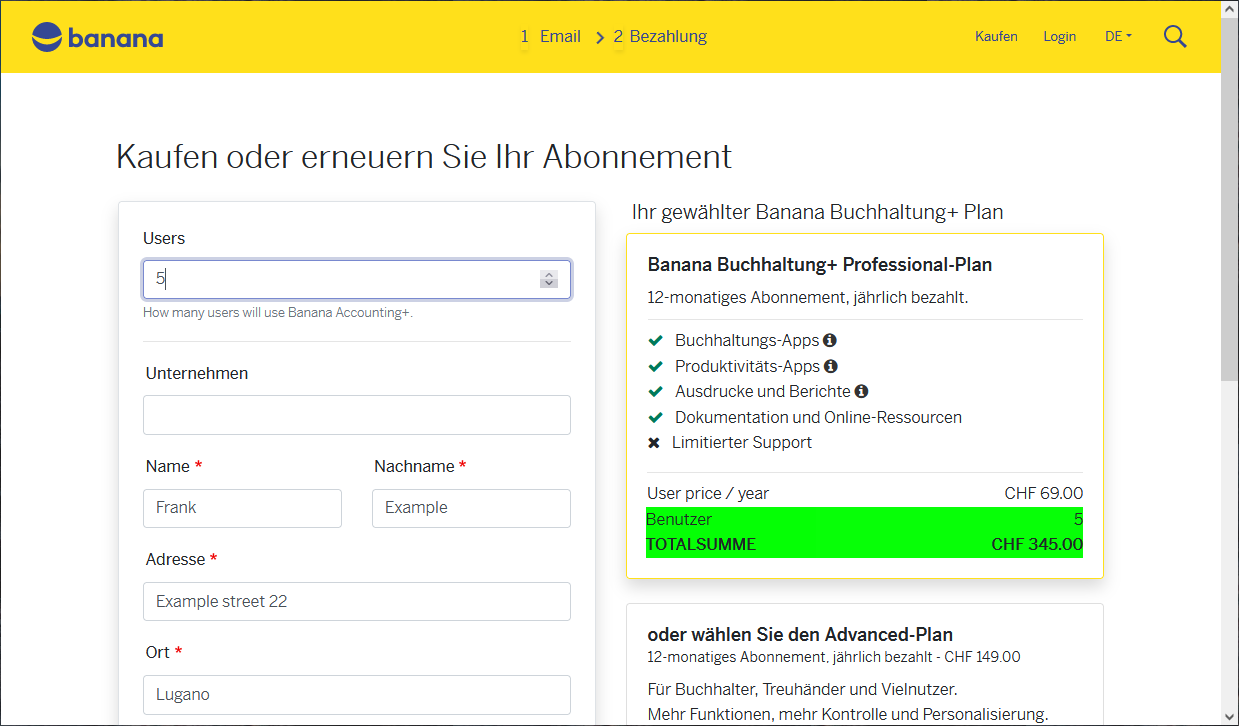
Task: Click the Adresse field with Example street 22
Action: (x=357, y=601)
